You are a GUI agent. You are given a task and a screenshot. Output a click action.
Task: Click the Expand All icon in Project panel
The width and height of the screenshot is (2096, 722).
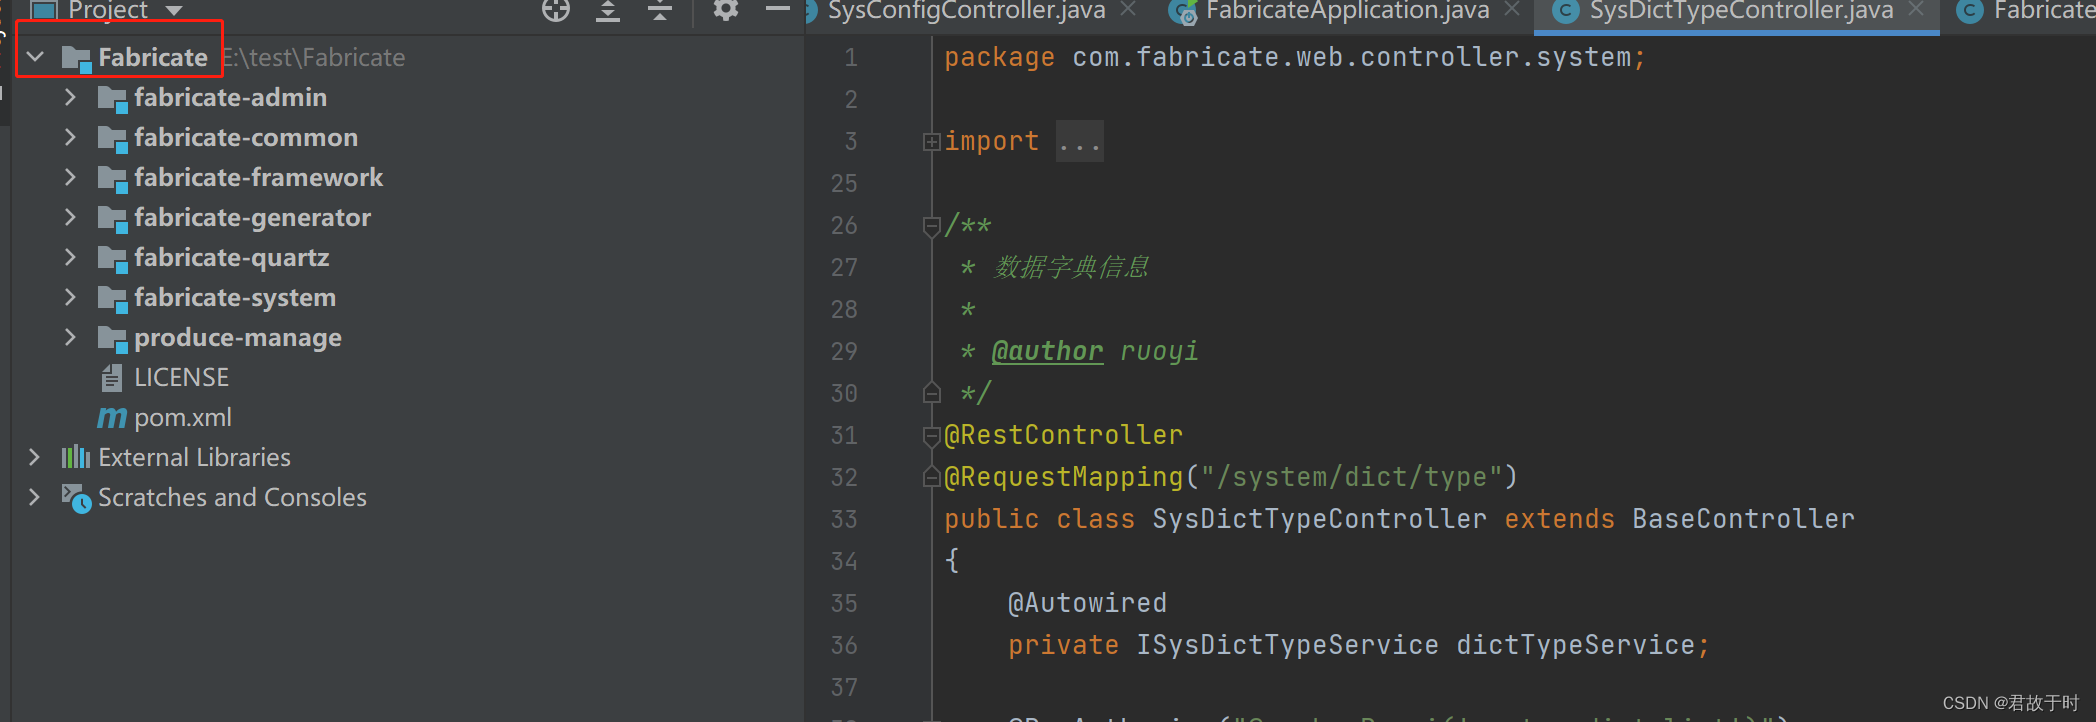coord(608,10)
